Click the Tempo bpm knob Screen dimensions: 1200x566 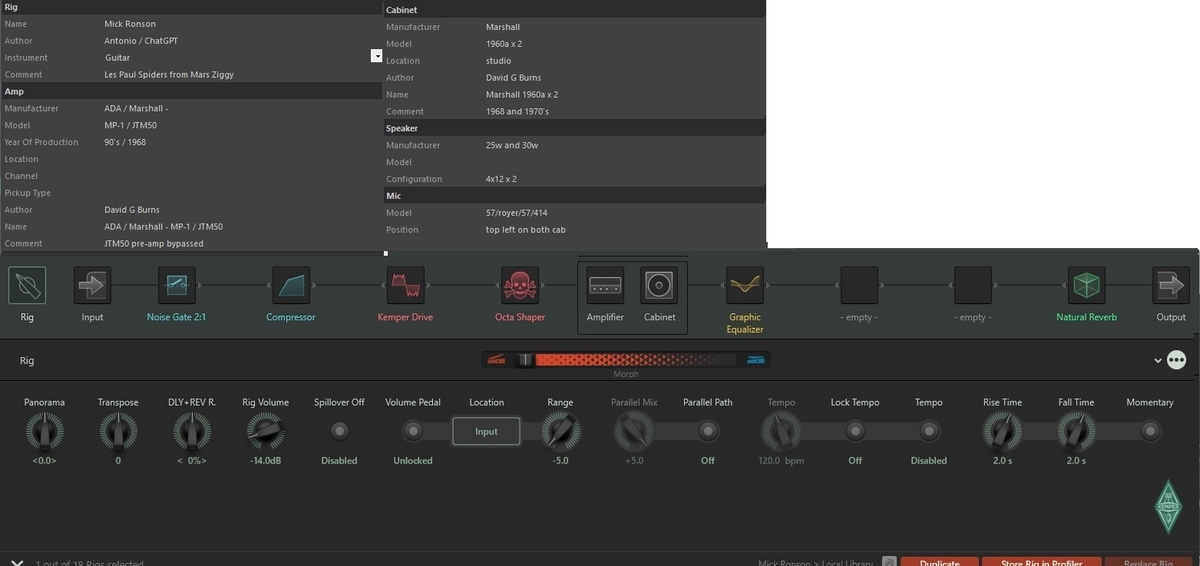(x=781, y=431)
